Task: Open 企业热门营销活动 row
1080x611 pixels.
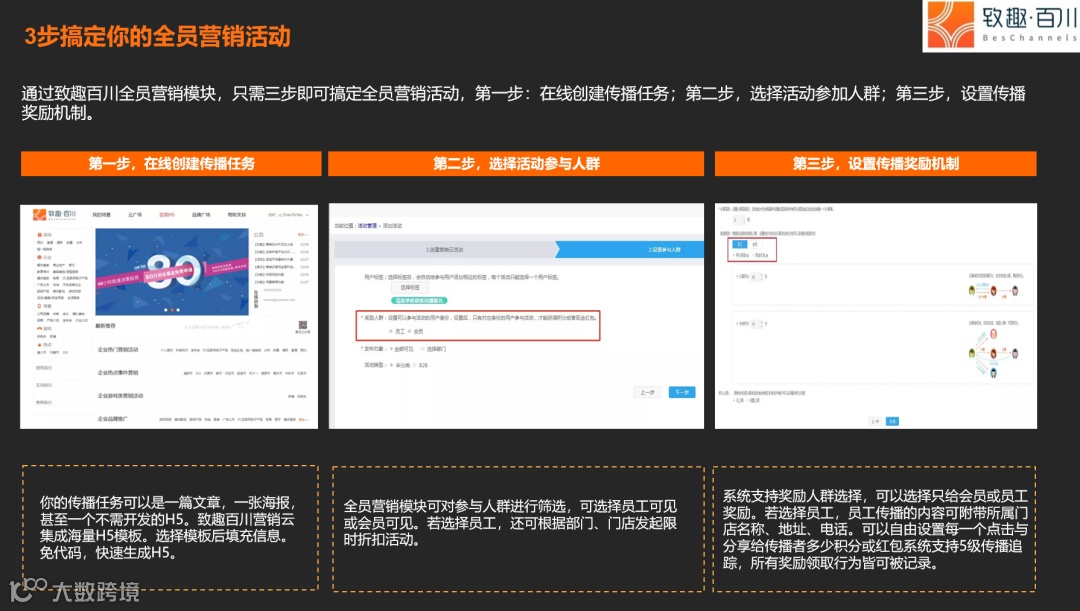Action: (x=202, y=350)
